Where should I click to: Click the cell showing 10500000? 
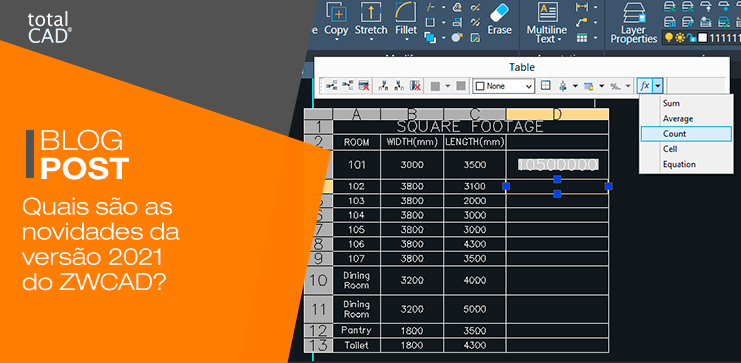tap(558, 164)
